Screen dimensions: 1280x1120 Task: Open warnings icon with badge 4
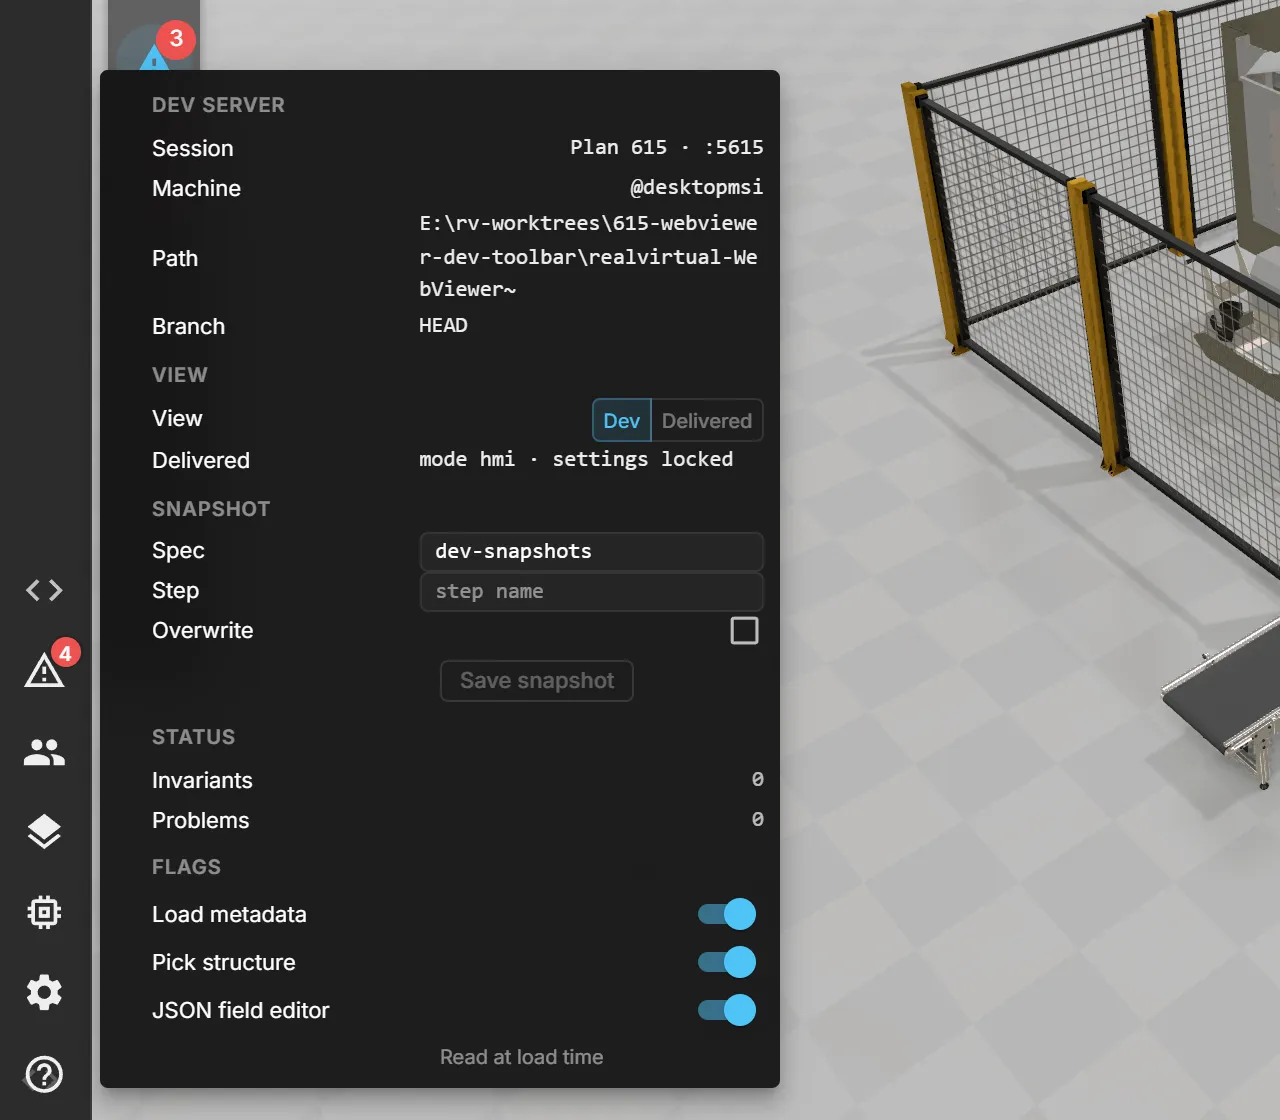pos(46,668)
